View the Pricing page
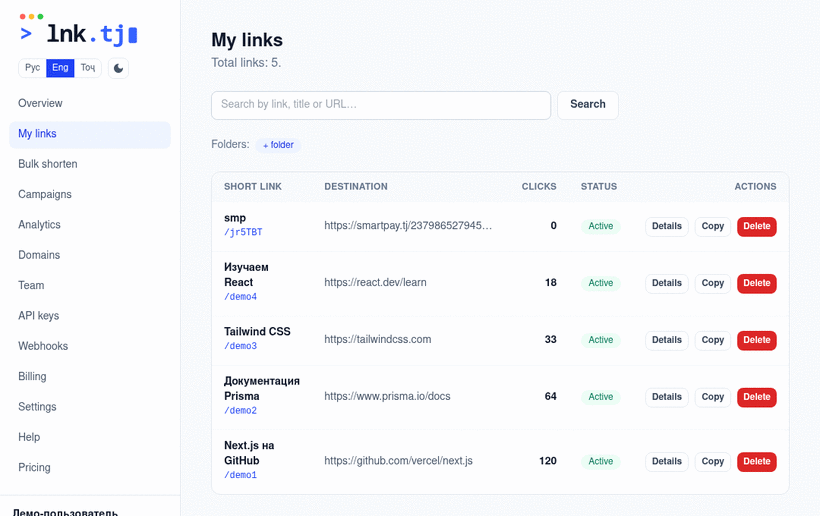Screen dimensions: 820x516 (x=90, y=467)
